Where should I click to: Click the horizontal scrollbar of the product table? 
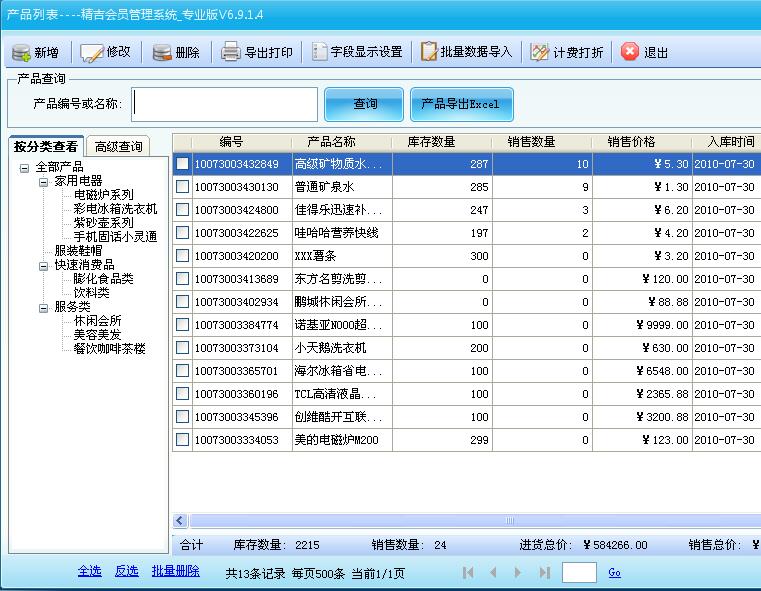click(470, 521)
